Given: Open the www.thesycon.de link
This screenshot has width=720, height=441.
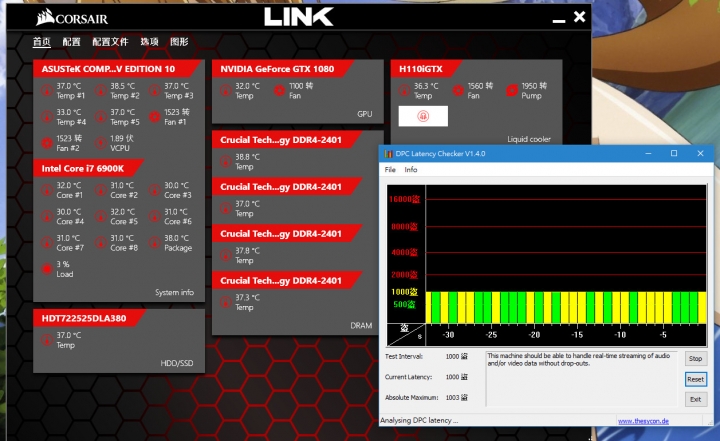Looking at the screenshot, I should (x=643, y=421).
